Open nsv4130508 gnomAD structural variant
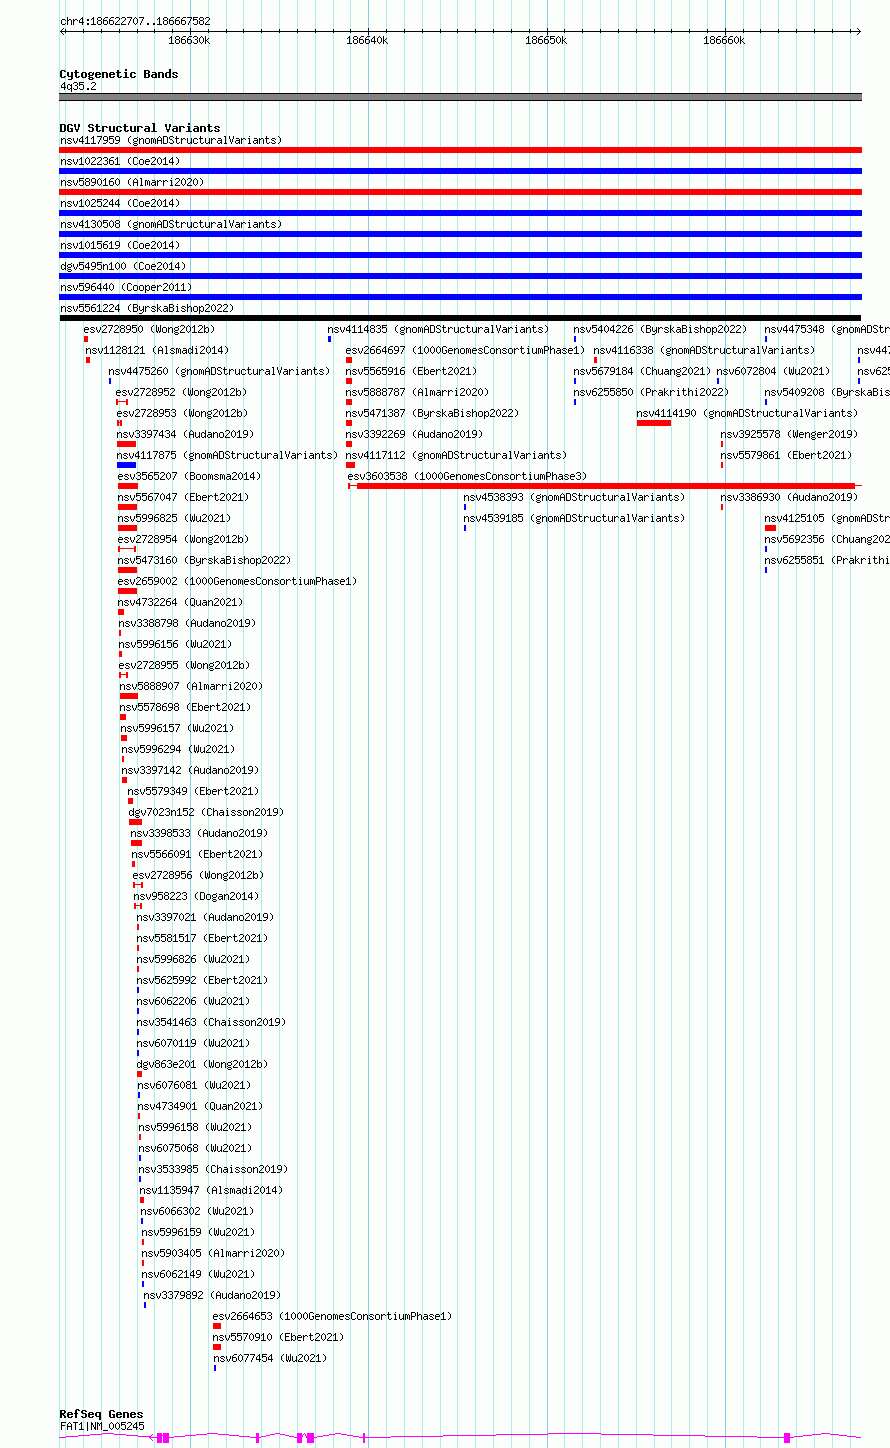 [171, 224]
